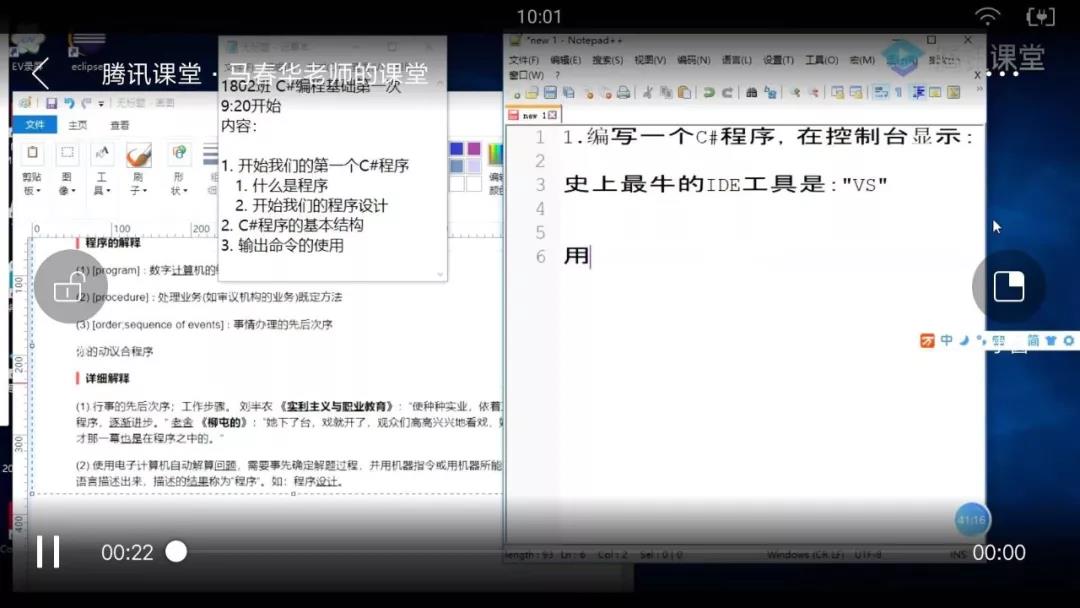1080x608 pixels.
Task: Open Find via the binoculars icon
Action: 751,93
